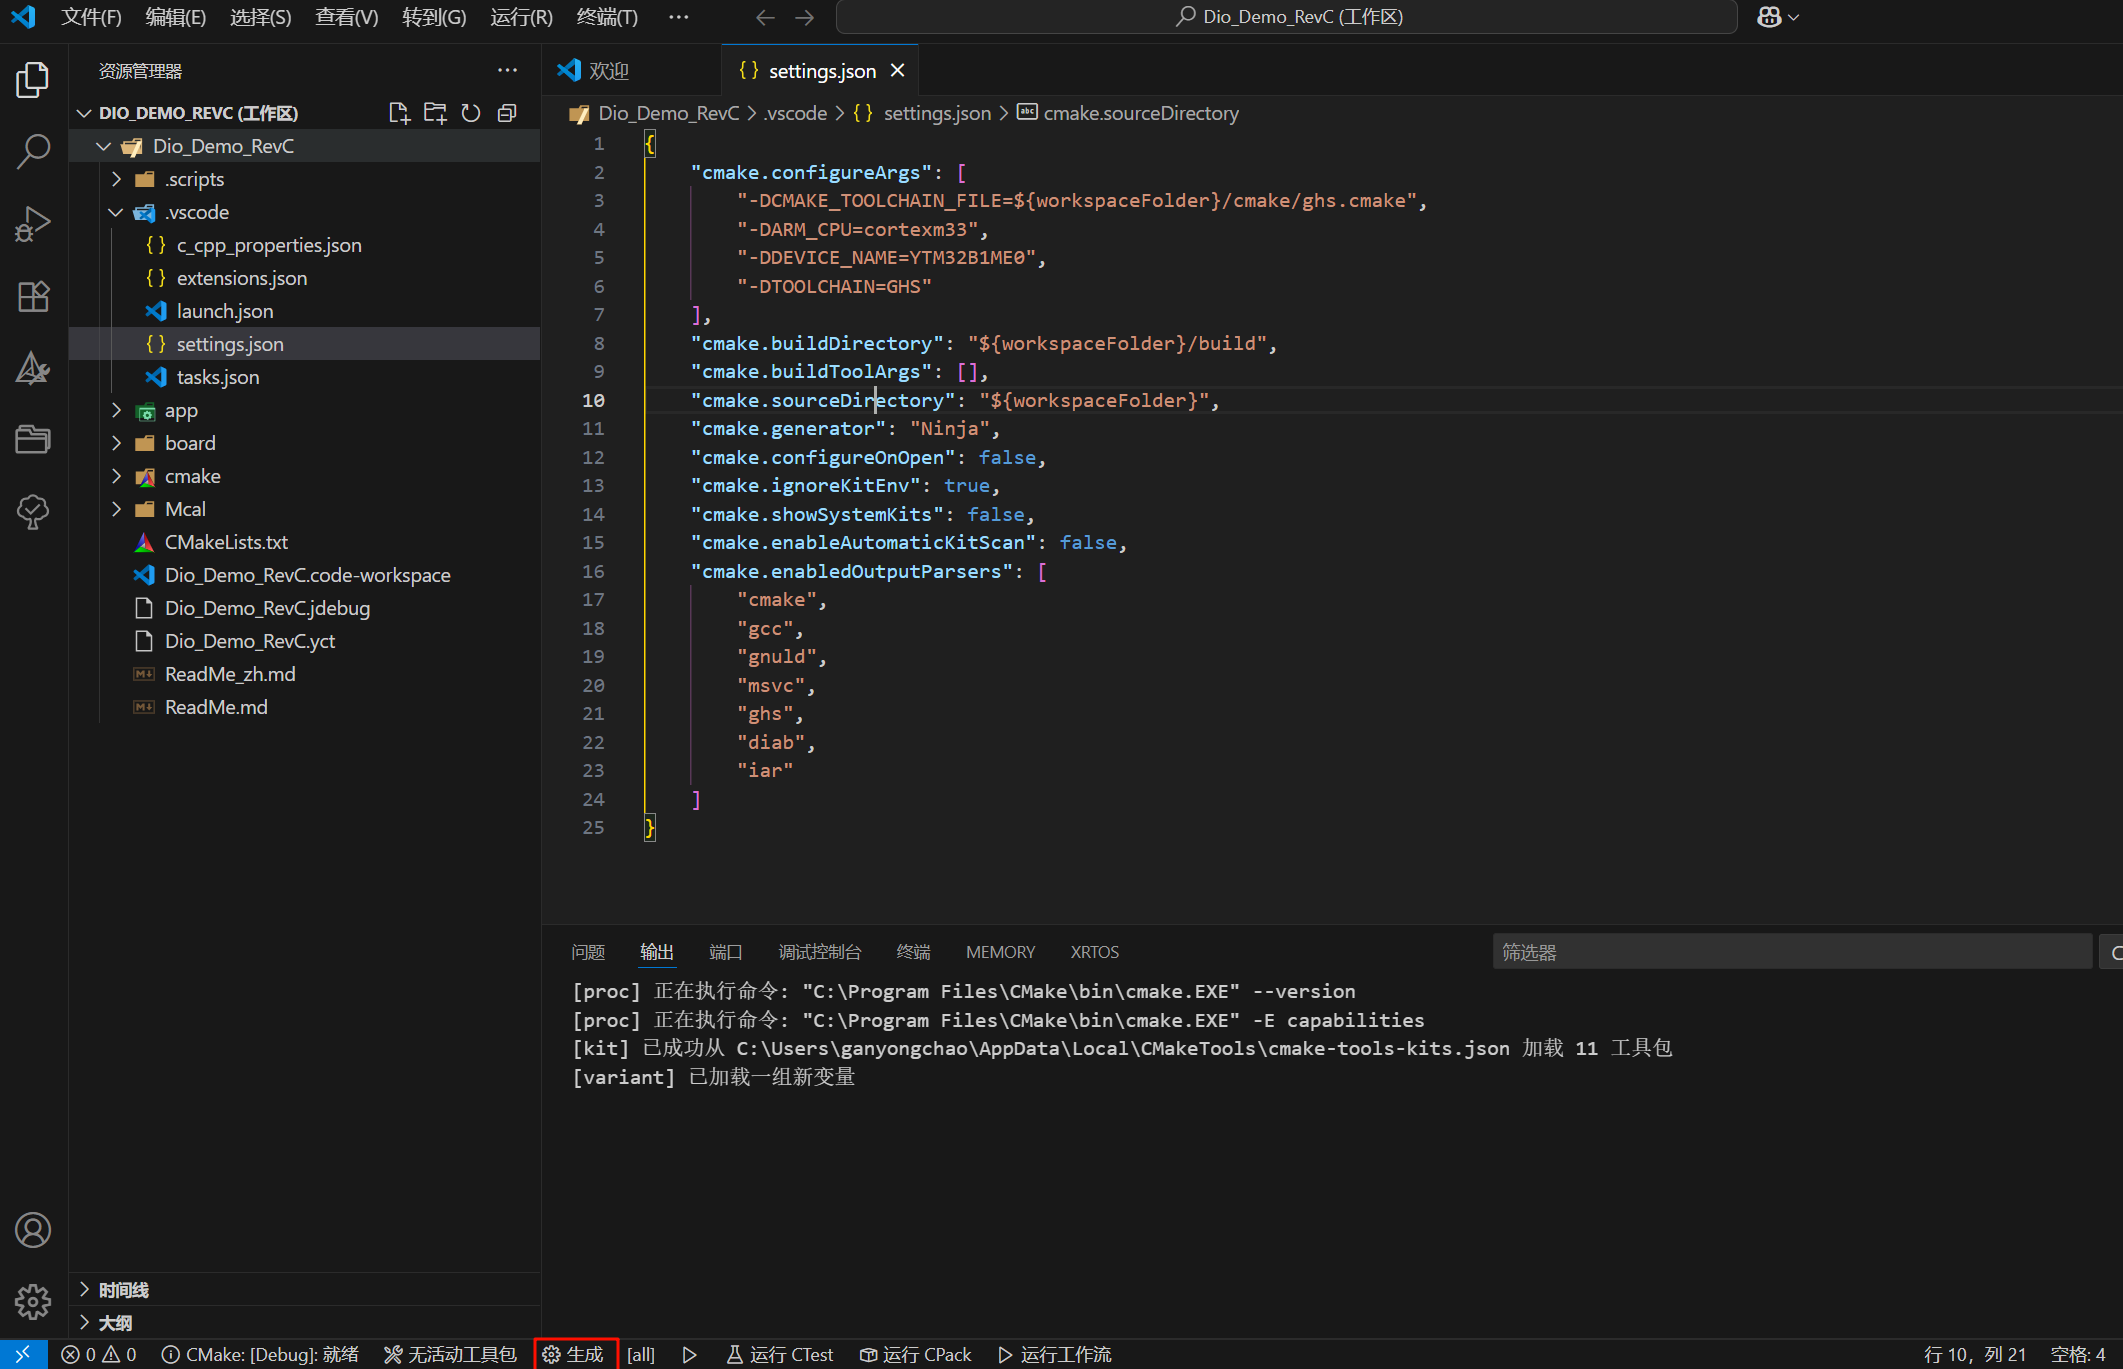Viewport: 2123px width, 1369px height.
Task: Run the CMake workflow (运行工作流)
Action: click(x=1055, y=1354)
